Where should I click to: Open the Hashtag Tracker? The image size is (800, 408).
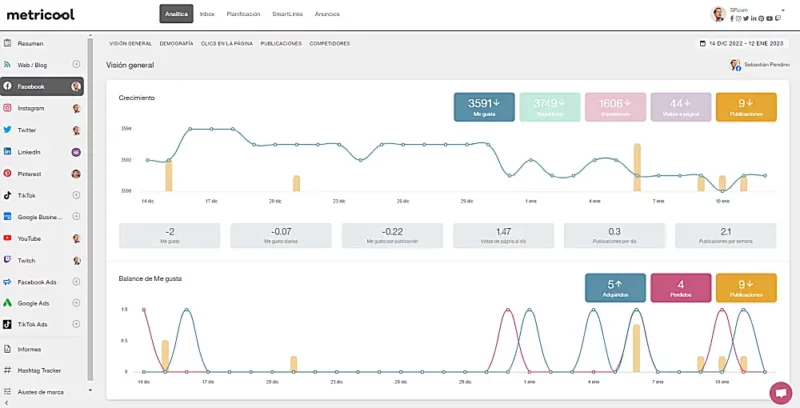coord(41,370)
